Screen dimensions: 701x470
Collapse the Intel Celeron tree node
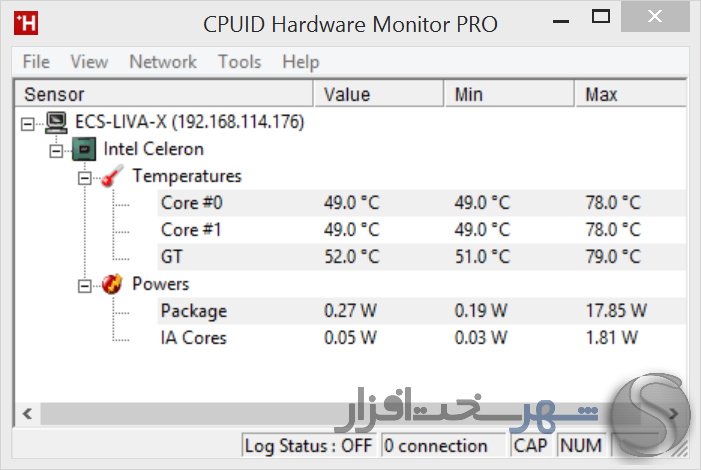tap(56, 151)
